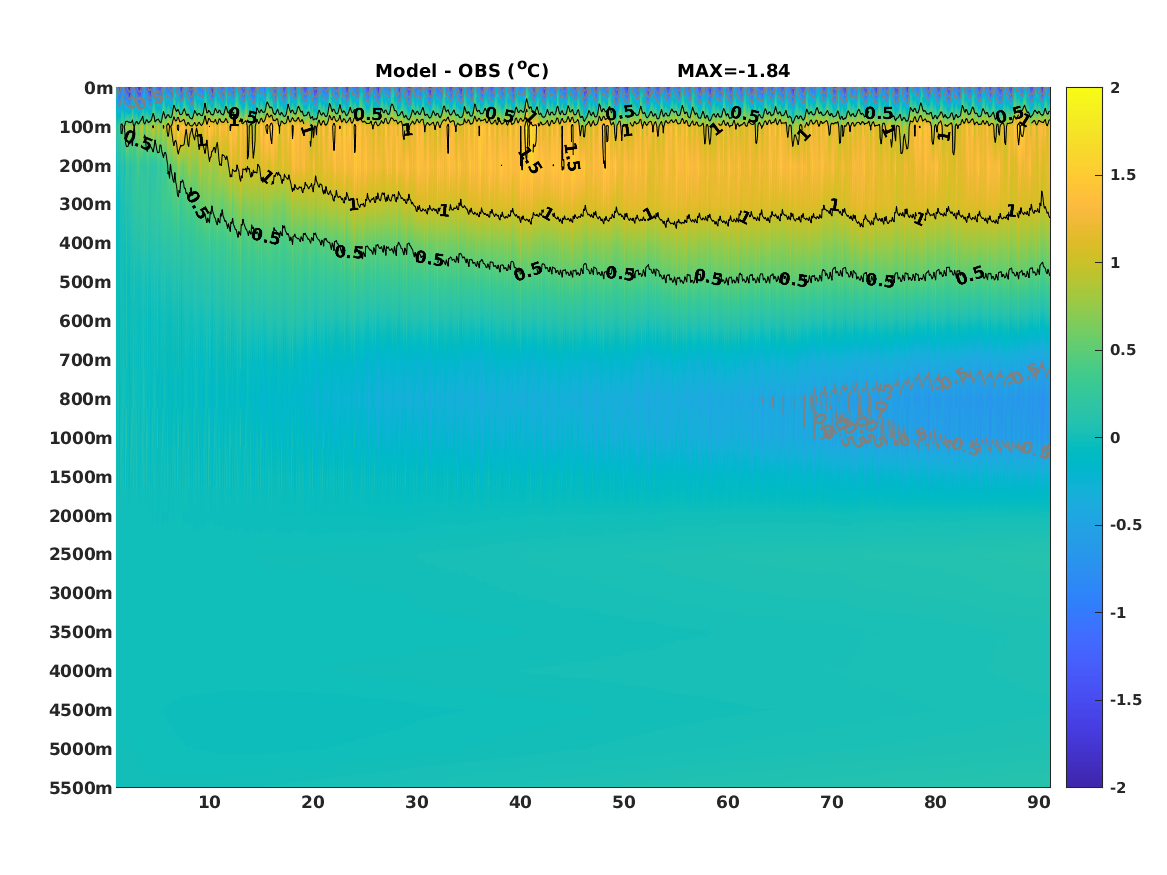The width and height of the screenshot is (1167, 875).
Task: Click the x-axis tick label 10
Action: [209, 802]
